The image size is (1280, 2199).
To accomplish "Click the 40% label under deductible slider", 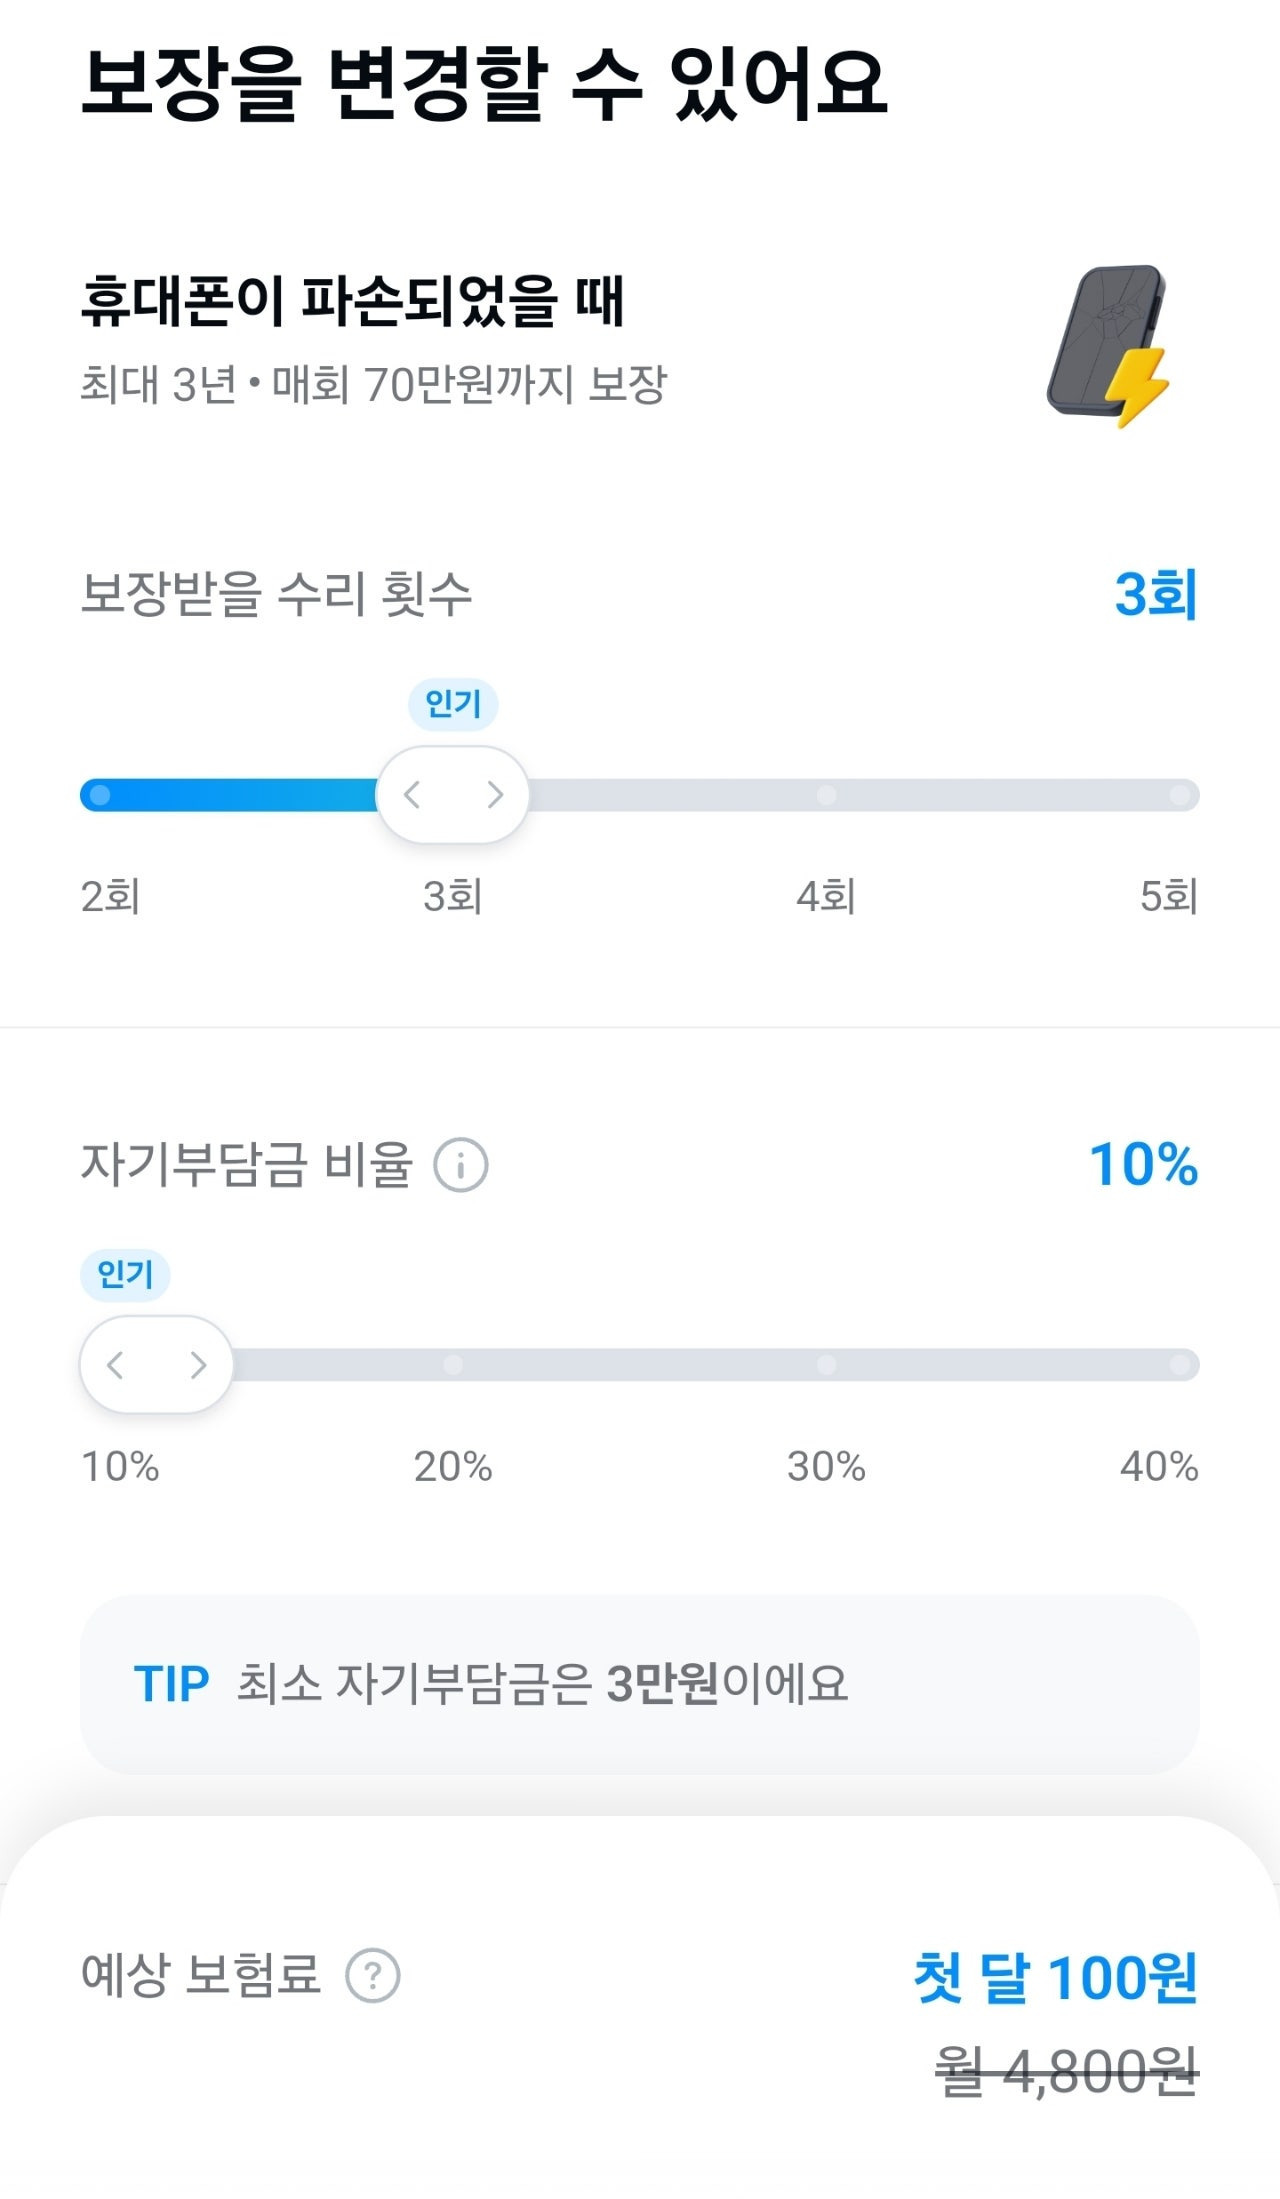I will [1158, 1467].
